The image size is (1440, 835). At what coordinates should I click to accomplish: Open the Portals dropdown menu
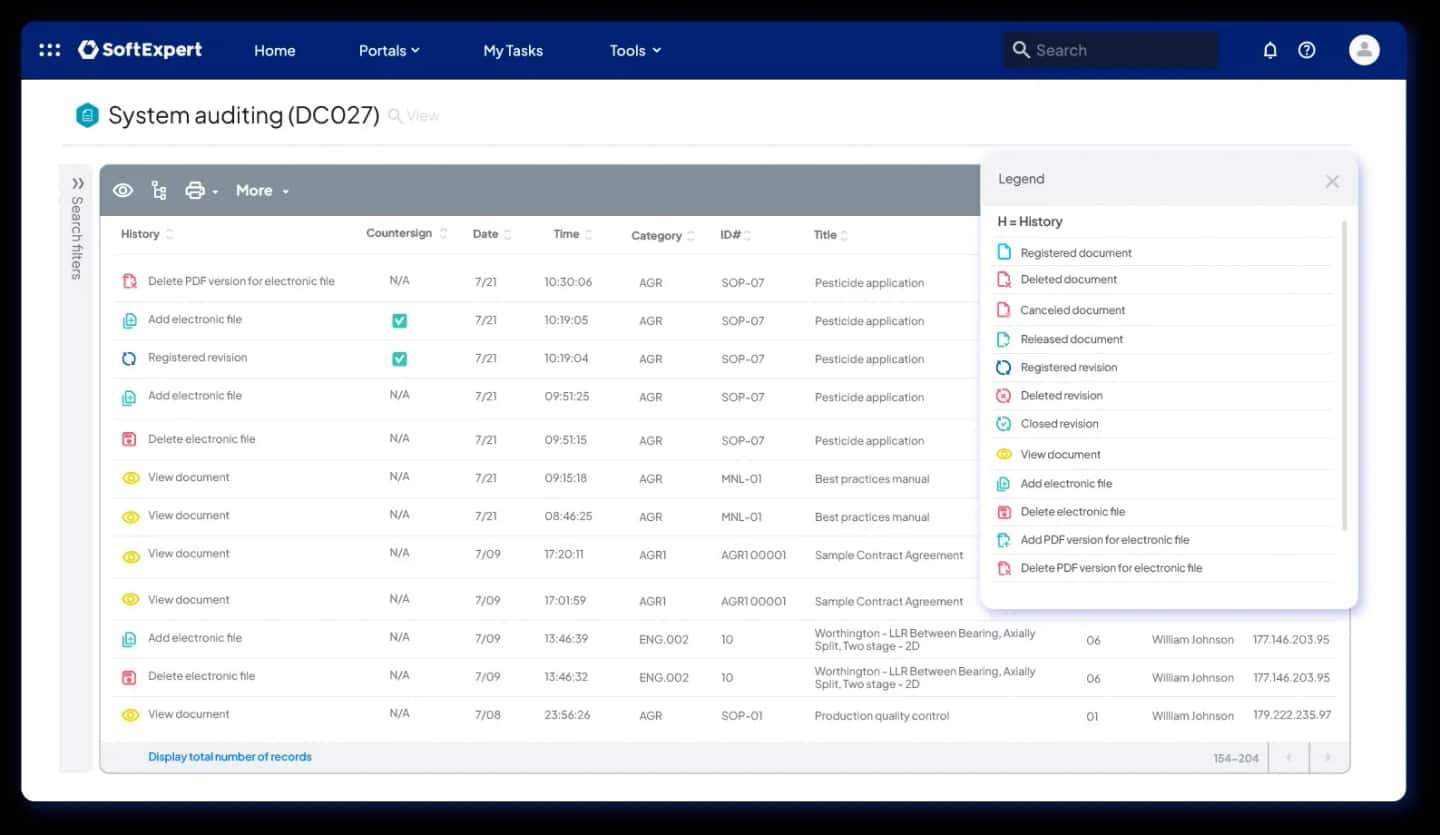(389, 50)
